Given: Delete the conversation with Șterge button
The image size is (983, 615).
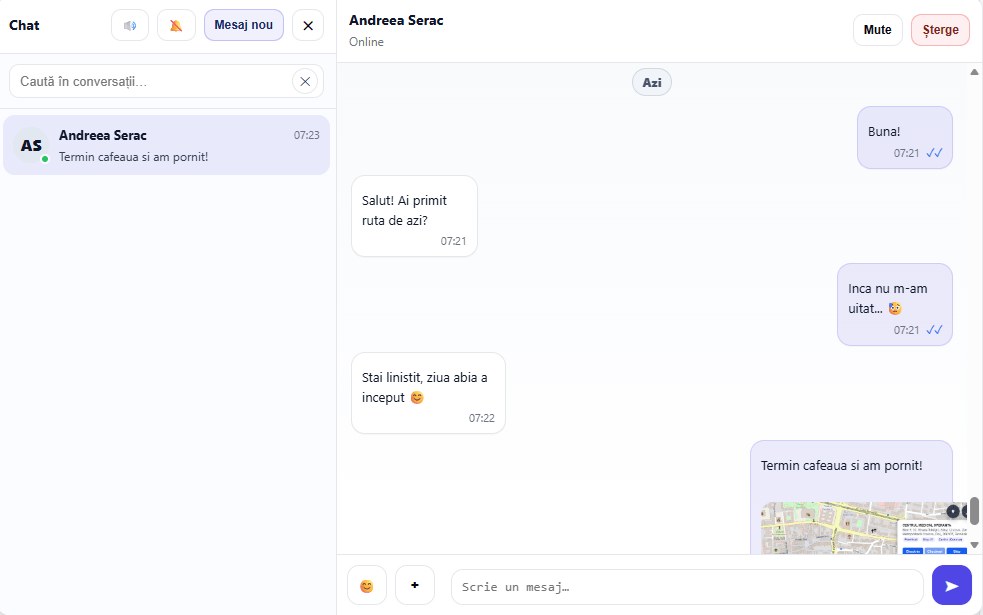Looking at the screenshot, I should [940, 29].
